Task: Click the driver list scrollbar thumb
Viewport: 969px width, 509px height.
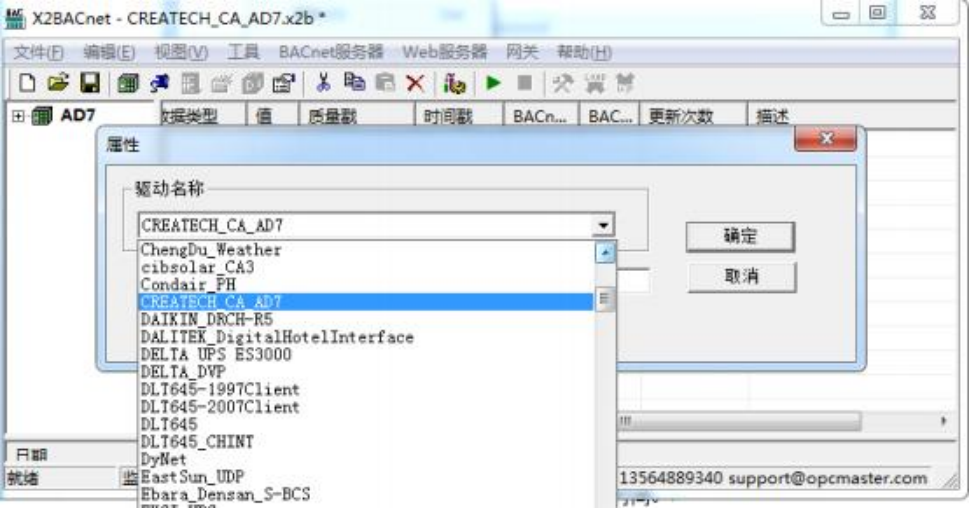Action: point(605,300)
